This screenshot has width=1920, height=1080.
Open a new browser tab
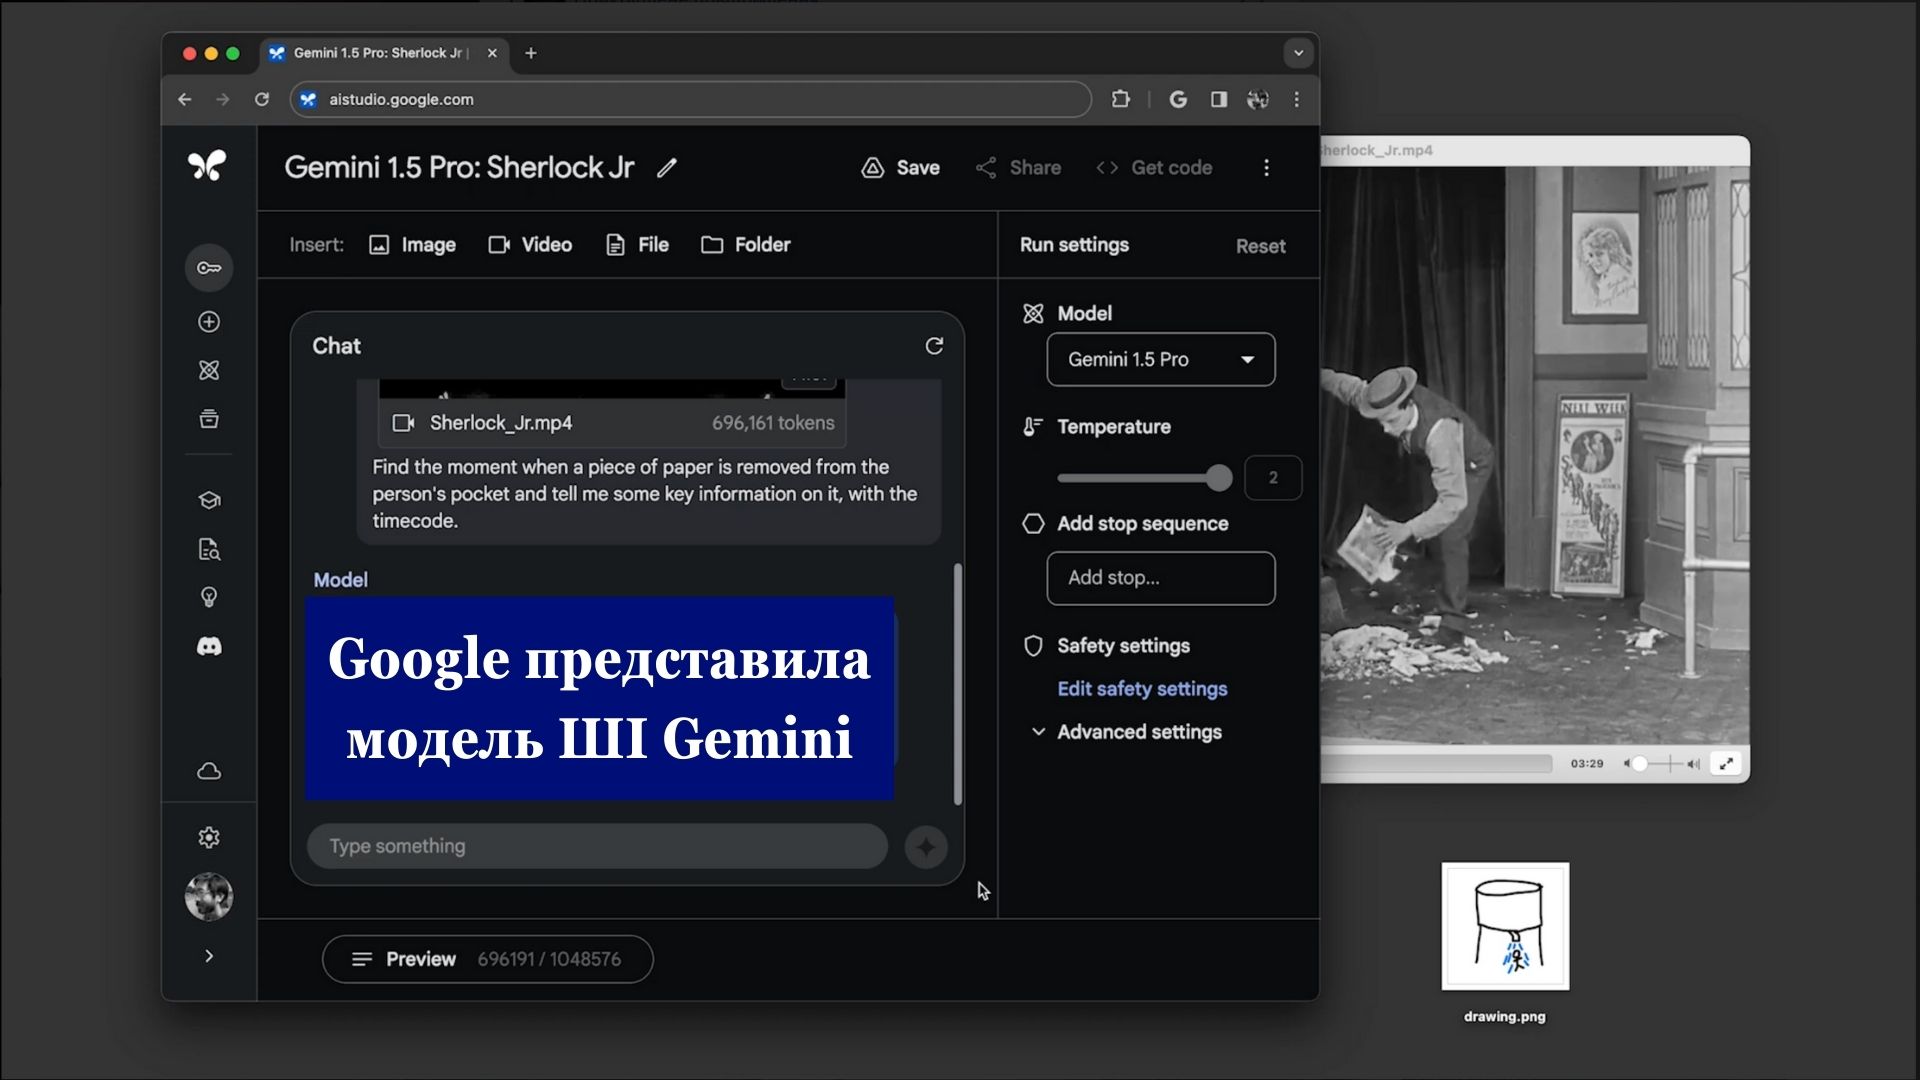(531, 53)
